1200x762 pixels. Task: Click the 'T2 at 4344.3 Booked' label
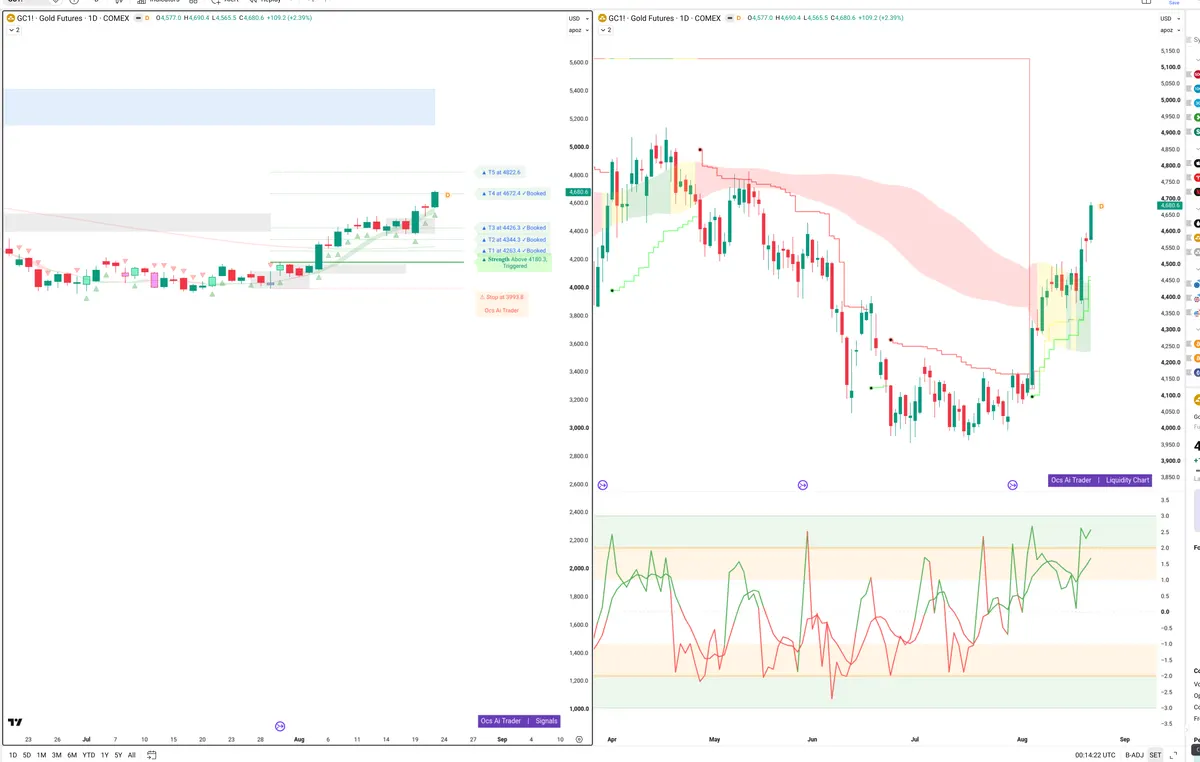click(x=513, y=240)
